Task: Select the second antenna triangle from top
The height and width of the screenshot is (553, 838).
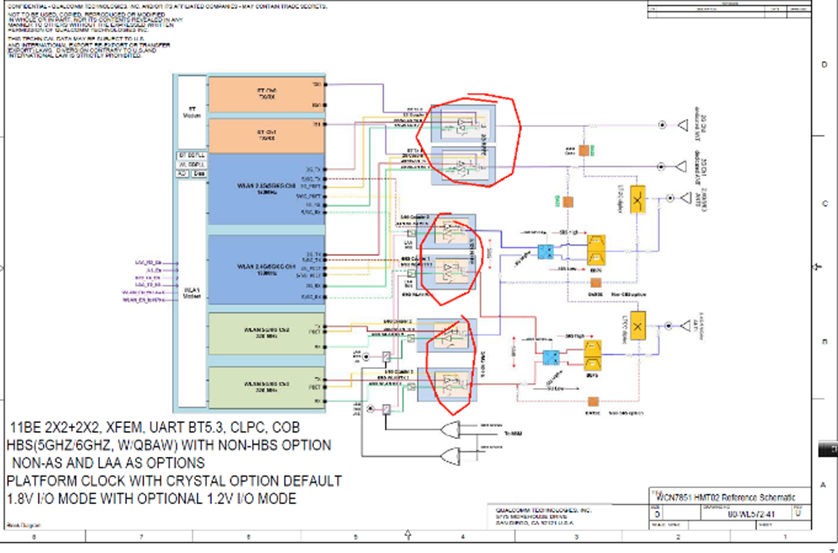Action: coord(681,166)
